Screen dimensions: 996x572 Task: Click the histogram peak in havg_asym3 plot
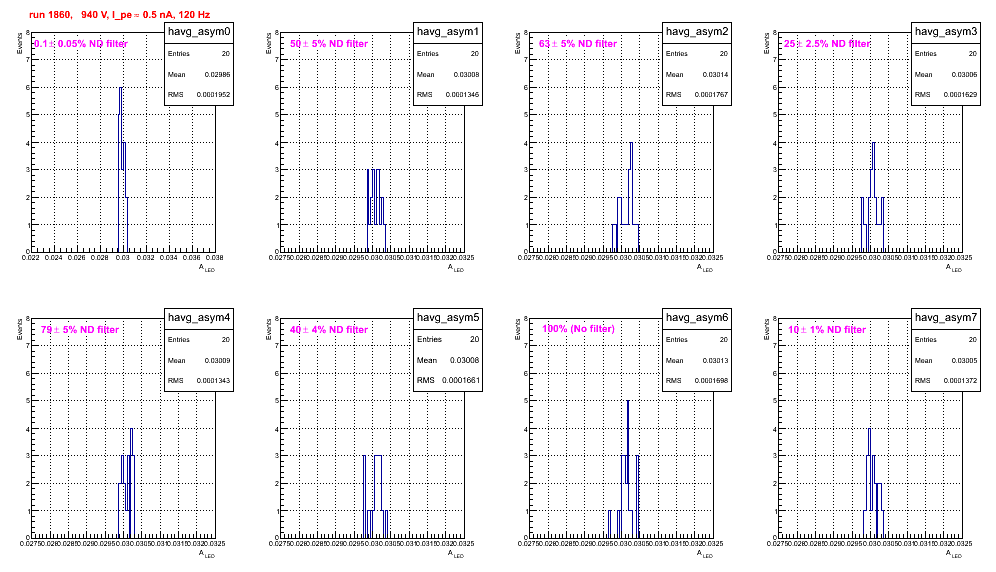(874, 144)
